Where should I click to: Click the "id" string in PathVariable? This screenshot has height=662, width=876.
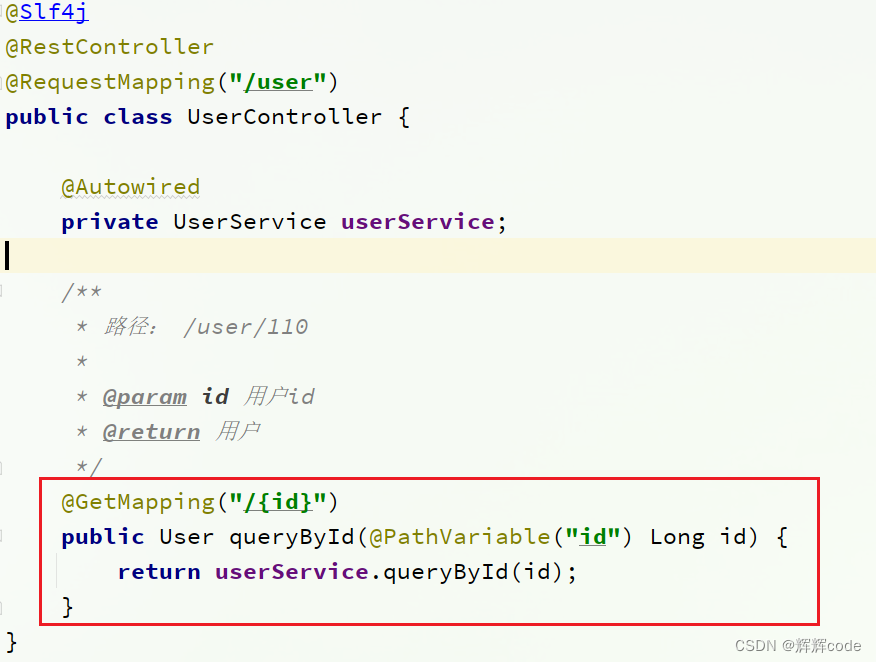pos(593,537)
